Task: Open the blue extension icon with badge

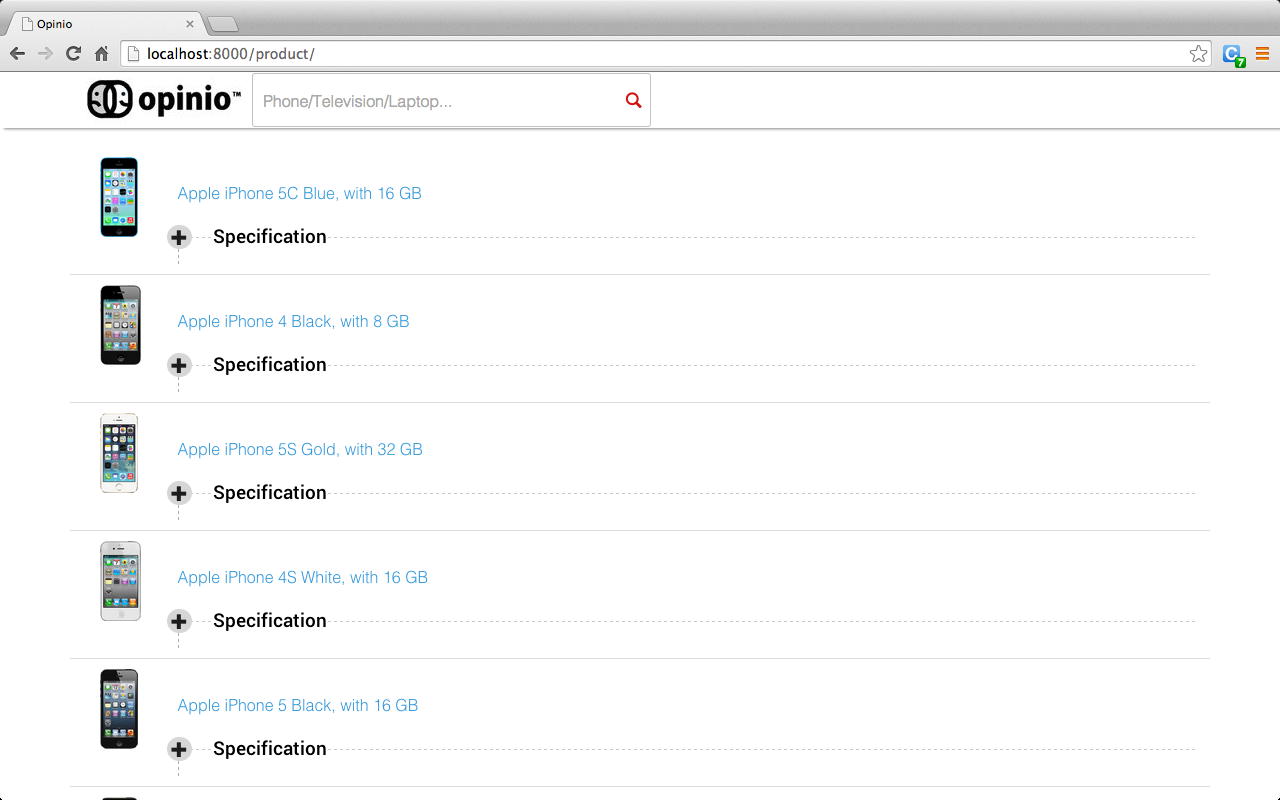Action: click(1233, 55)
